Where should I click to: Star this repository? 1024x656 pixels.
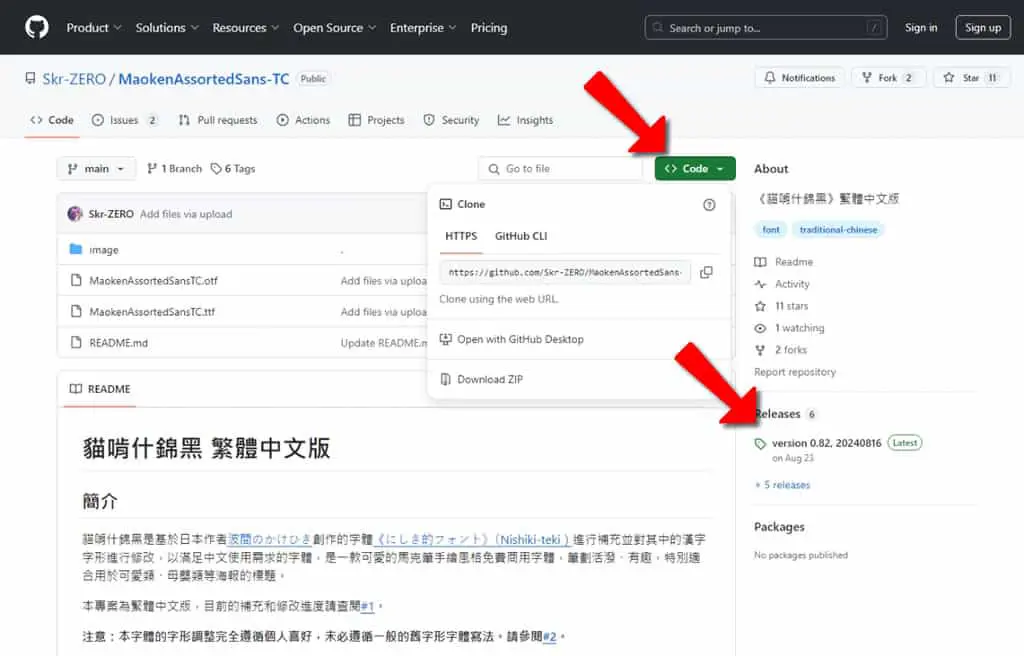click(972, 78)
